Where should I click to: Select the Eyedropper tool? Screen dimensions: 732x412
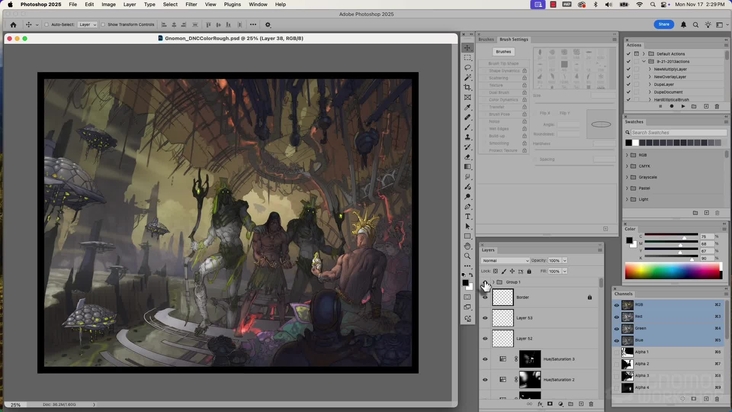pos(467,108)
